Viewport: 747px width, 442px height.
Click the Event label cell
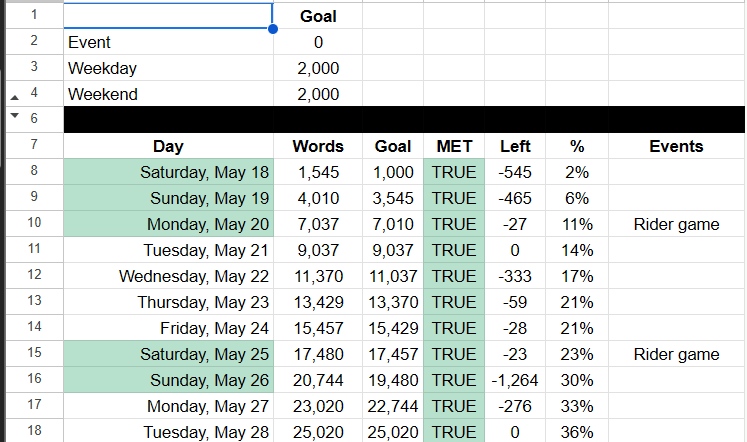click(168, 42)
